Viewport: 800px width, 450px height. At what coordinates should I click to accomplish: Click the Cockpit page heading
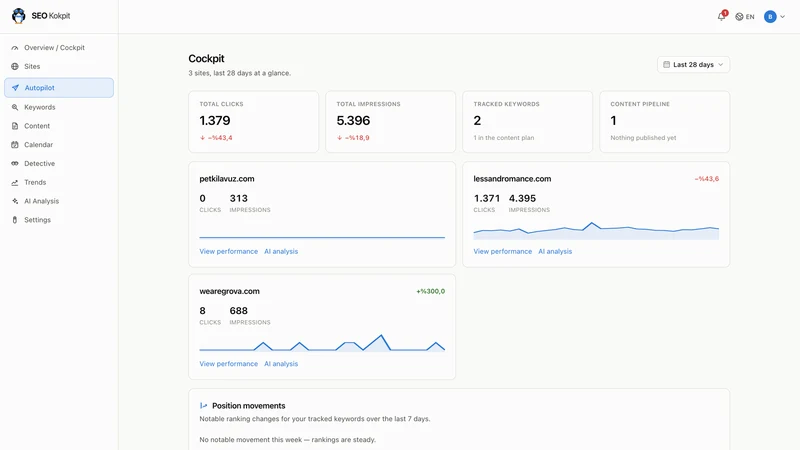(x=206, y=59)
